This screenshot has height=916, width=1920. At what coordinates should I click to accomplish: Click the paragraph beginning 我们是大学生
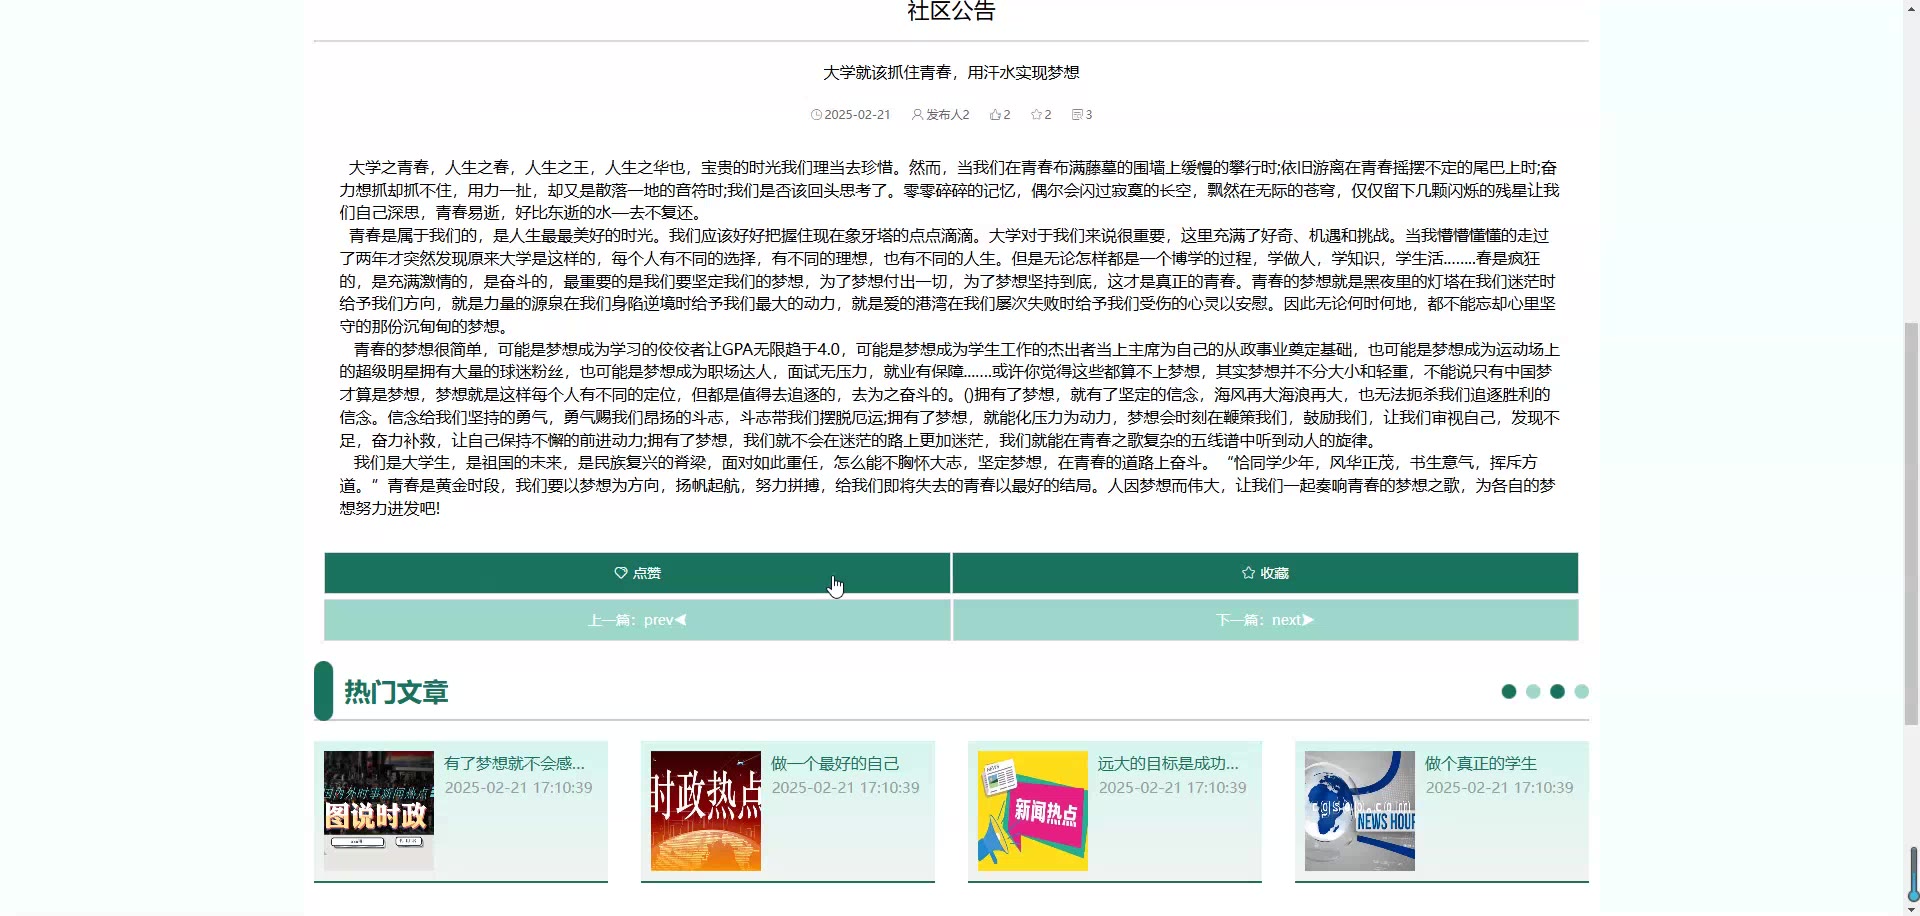click(950, 486)
